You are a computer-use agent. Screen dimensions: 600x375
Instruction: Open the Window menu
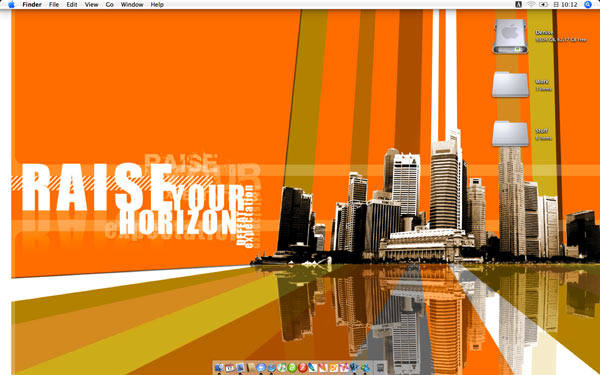[x=132, y=5]
